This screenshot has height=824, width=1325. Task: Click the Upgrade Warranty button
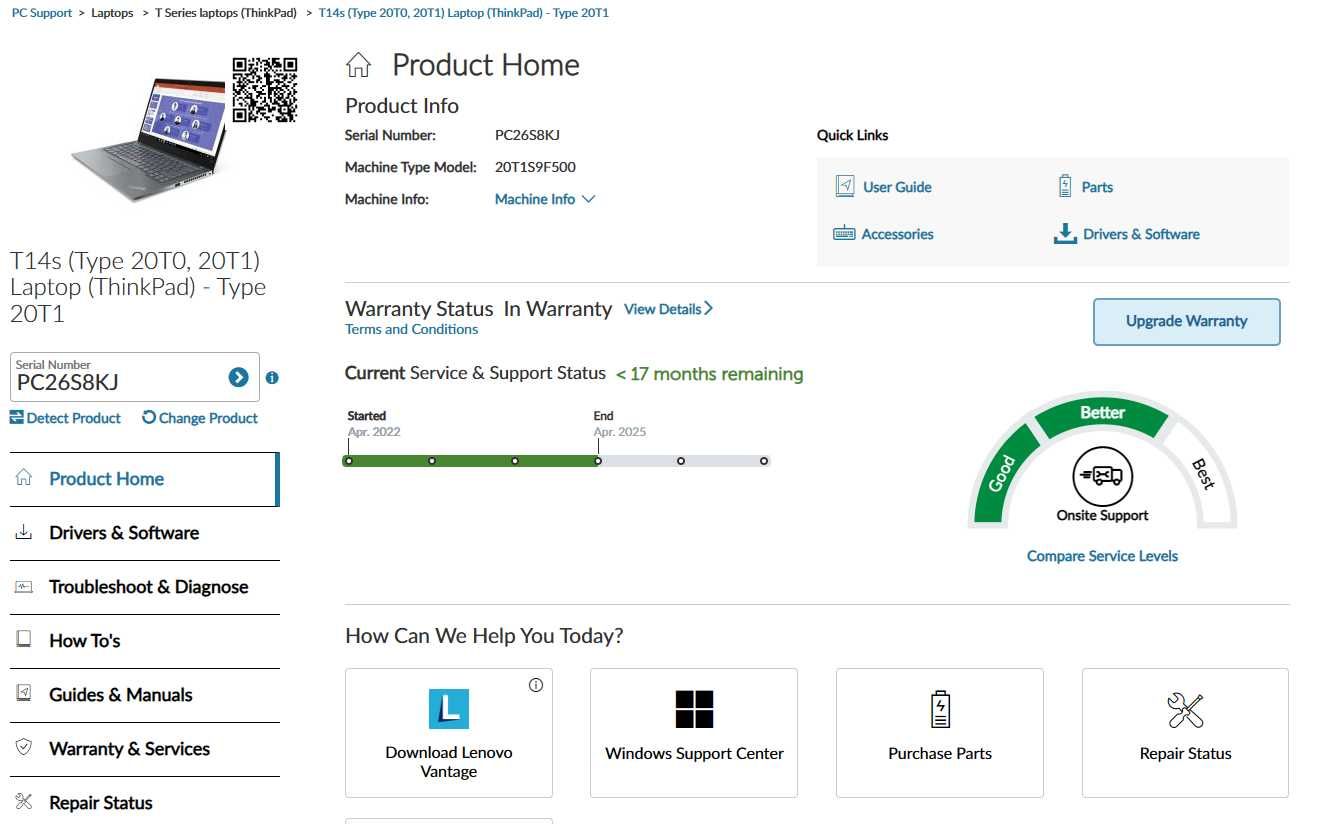tap(1186, 321)
